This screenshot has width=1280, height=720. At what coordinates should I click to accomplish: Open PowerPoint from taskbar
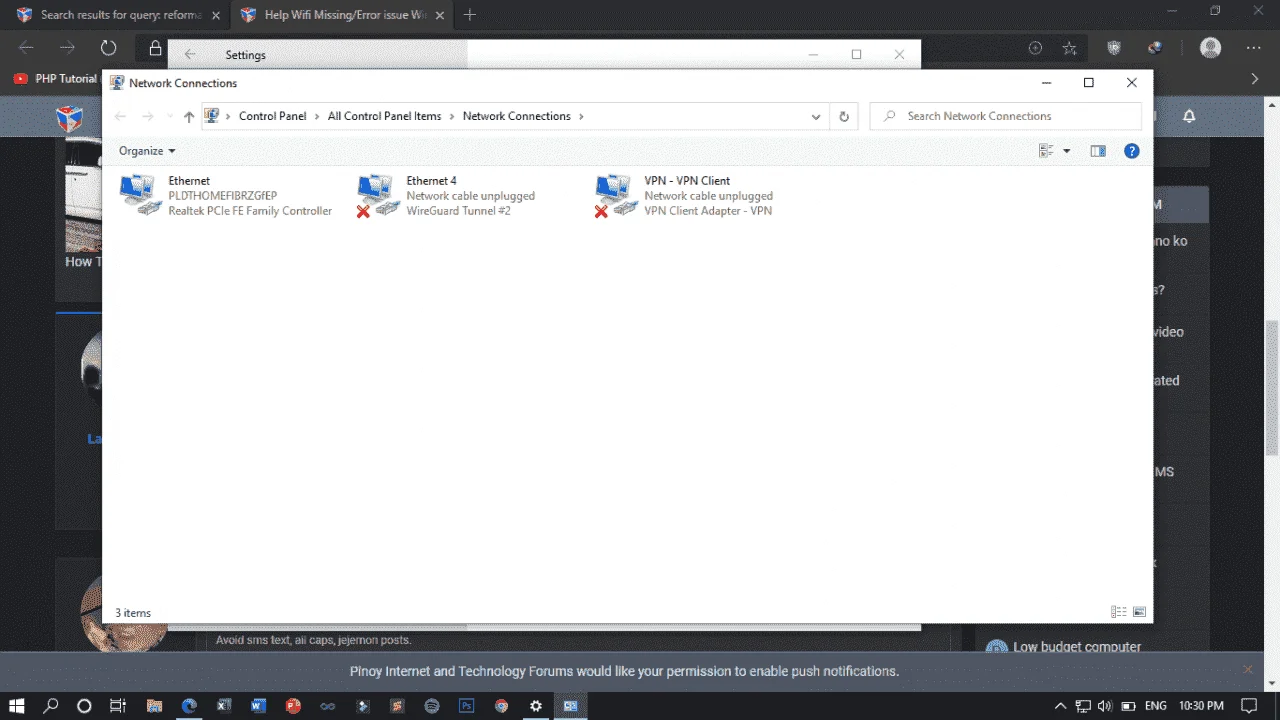(293, 705)
